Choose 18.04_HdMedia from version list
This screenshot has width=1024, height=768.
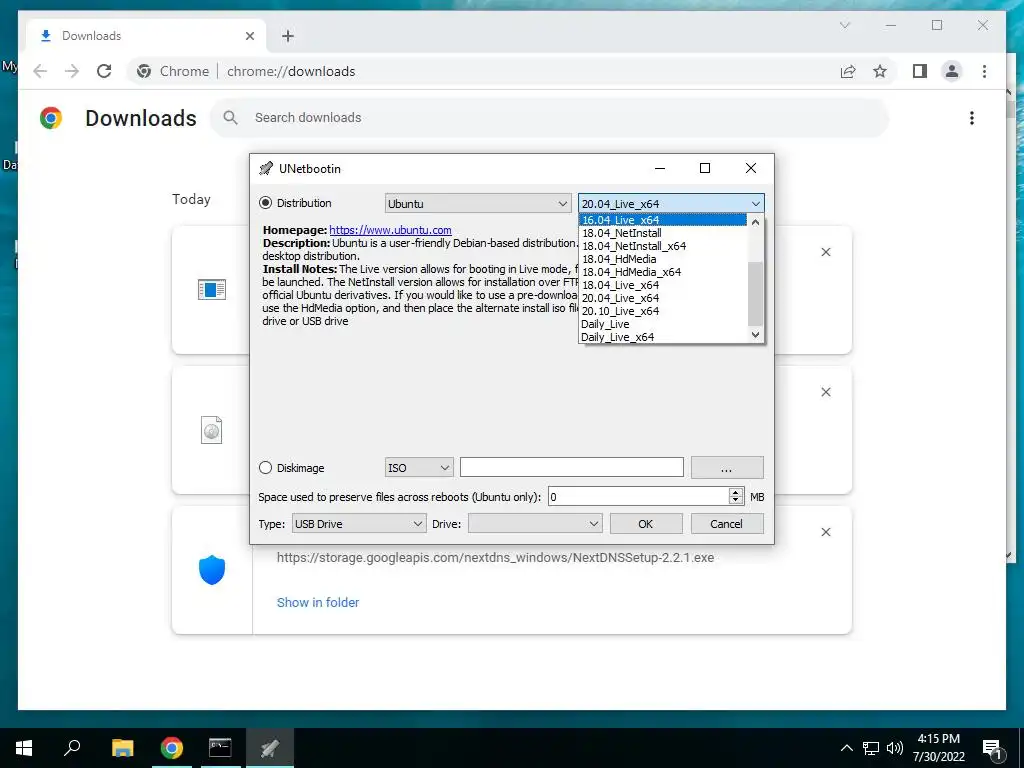[663, 259]
